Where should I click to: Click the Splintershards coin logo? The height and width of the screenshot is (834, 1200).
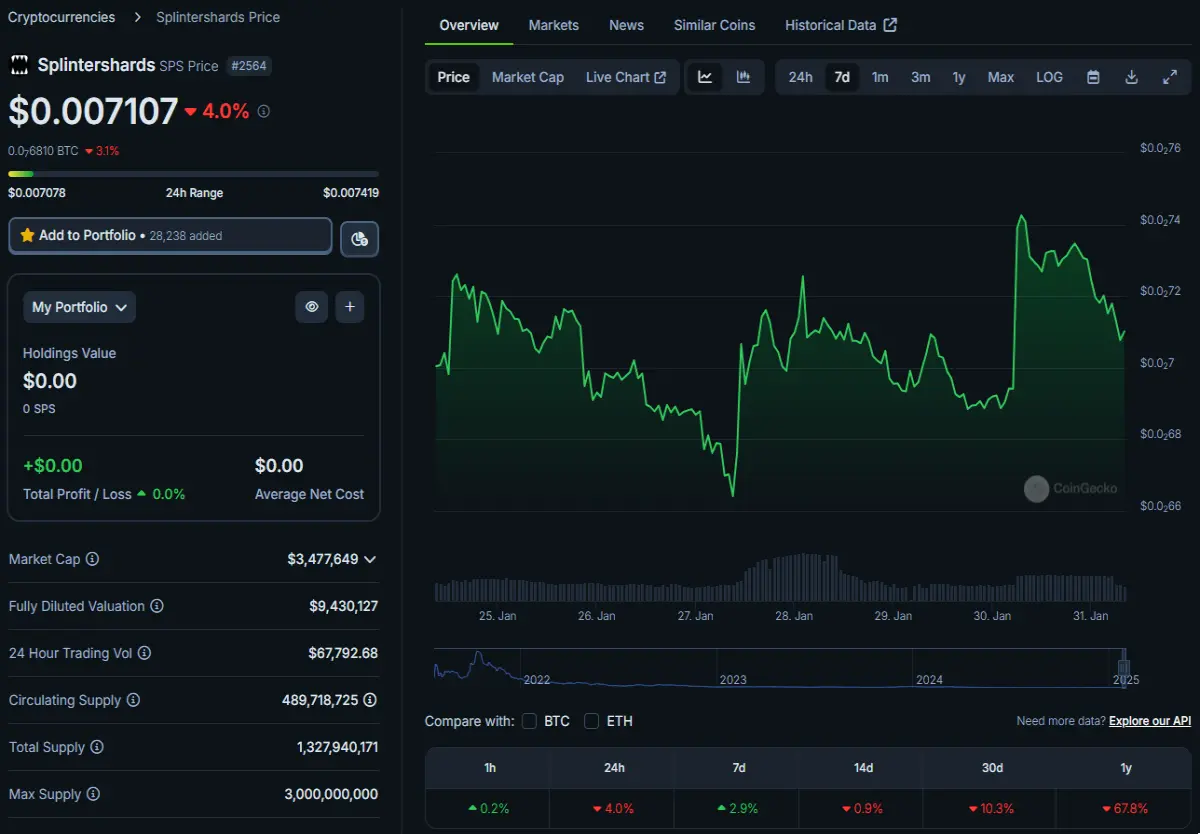[x=19, y=66]
